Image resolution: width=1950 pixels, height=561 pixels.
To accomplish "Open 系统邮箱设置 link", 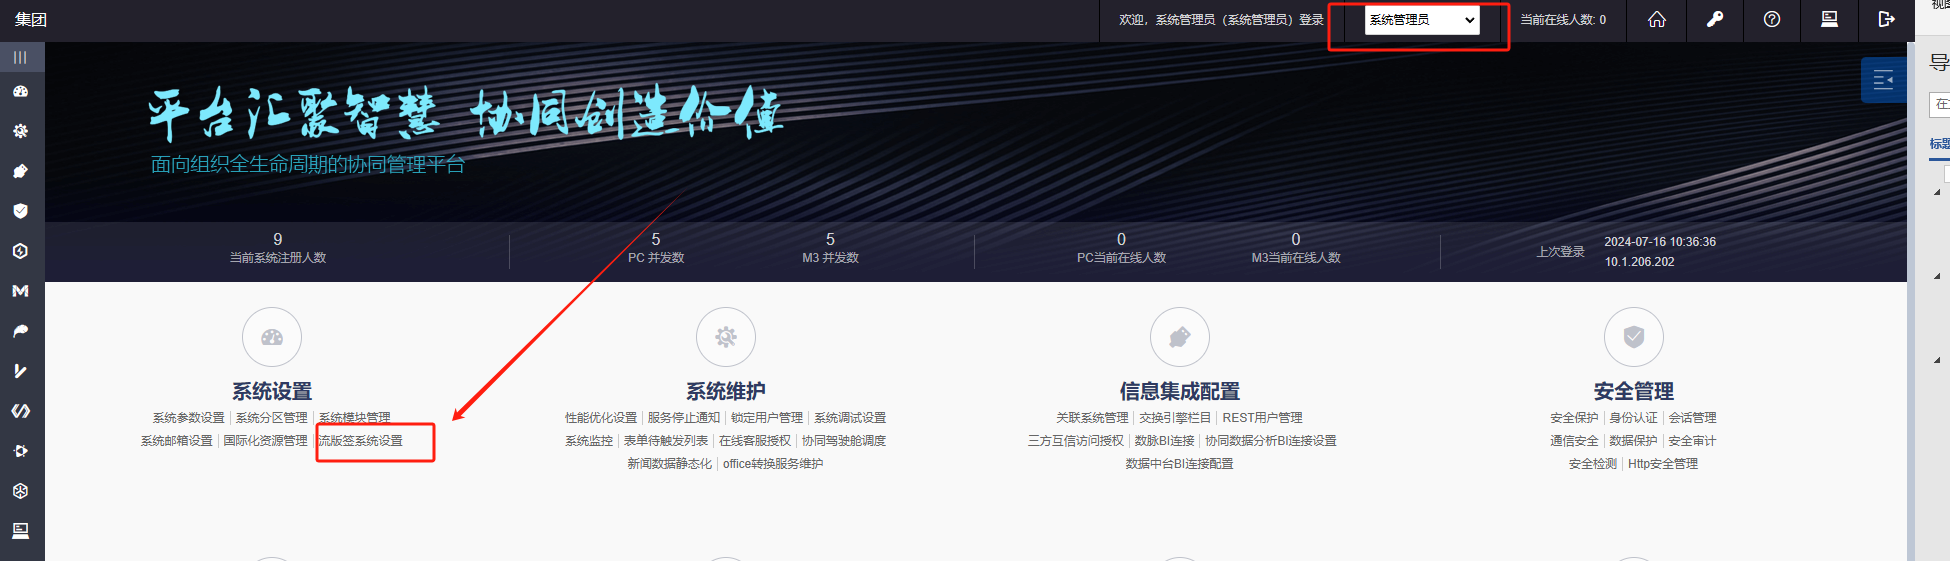I will pyautogui.click(x=176, y=441).
